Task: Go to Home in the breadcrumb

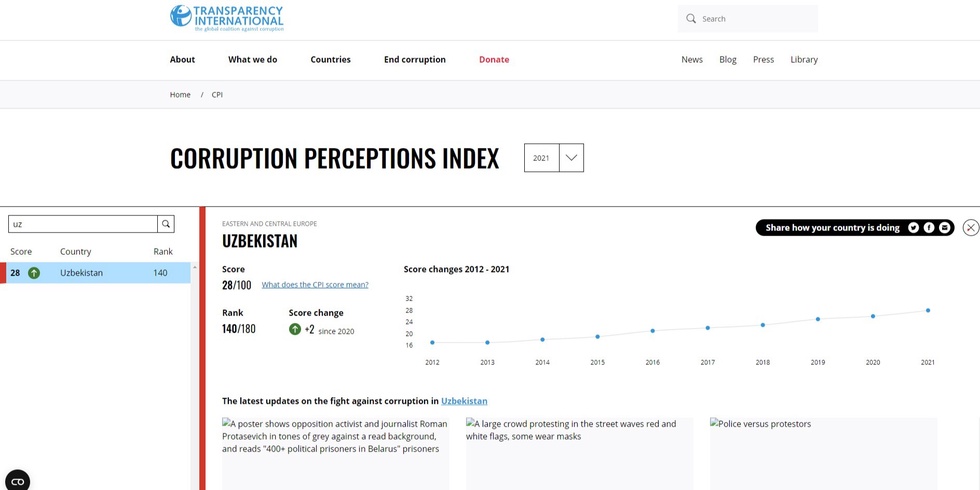Action: tap(180, 95)
